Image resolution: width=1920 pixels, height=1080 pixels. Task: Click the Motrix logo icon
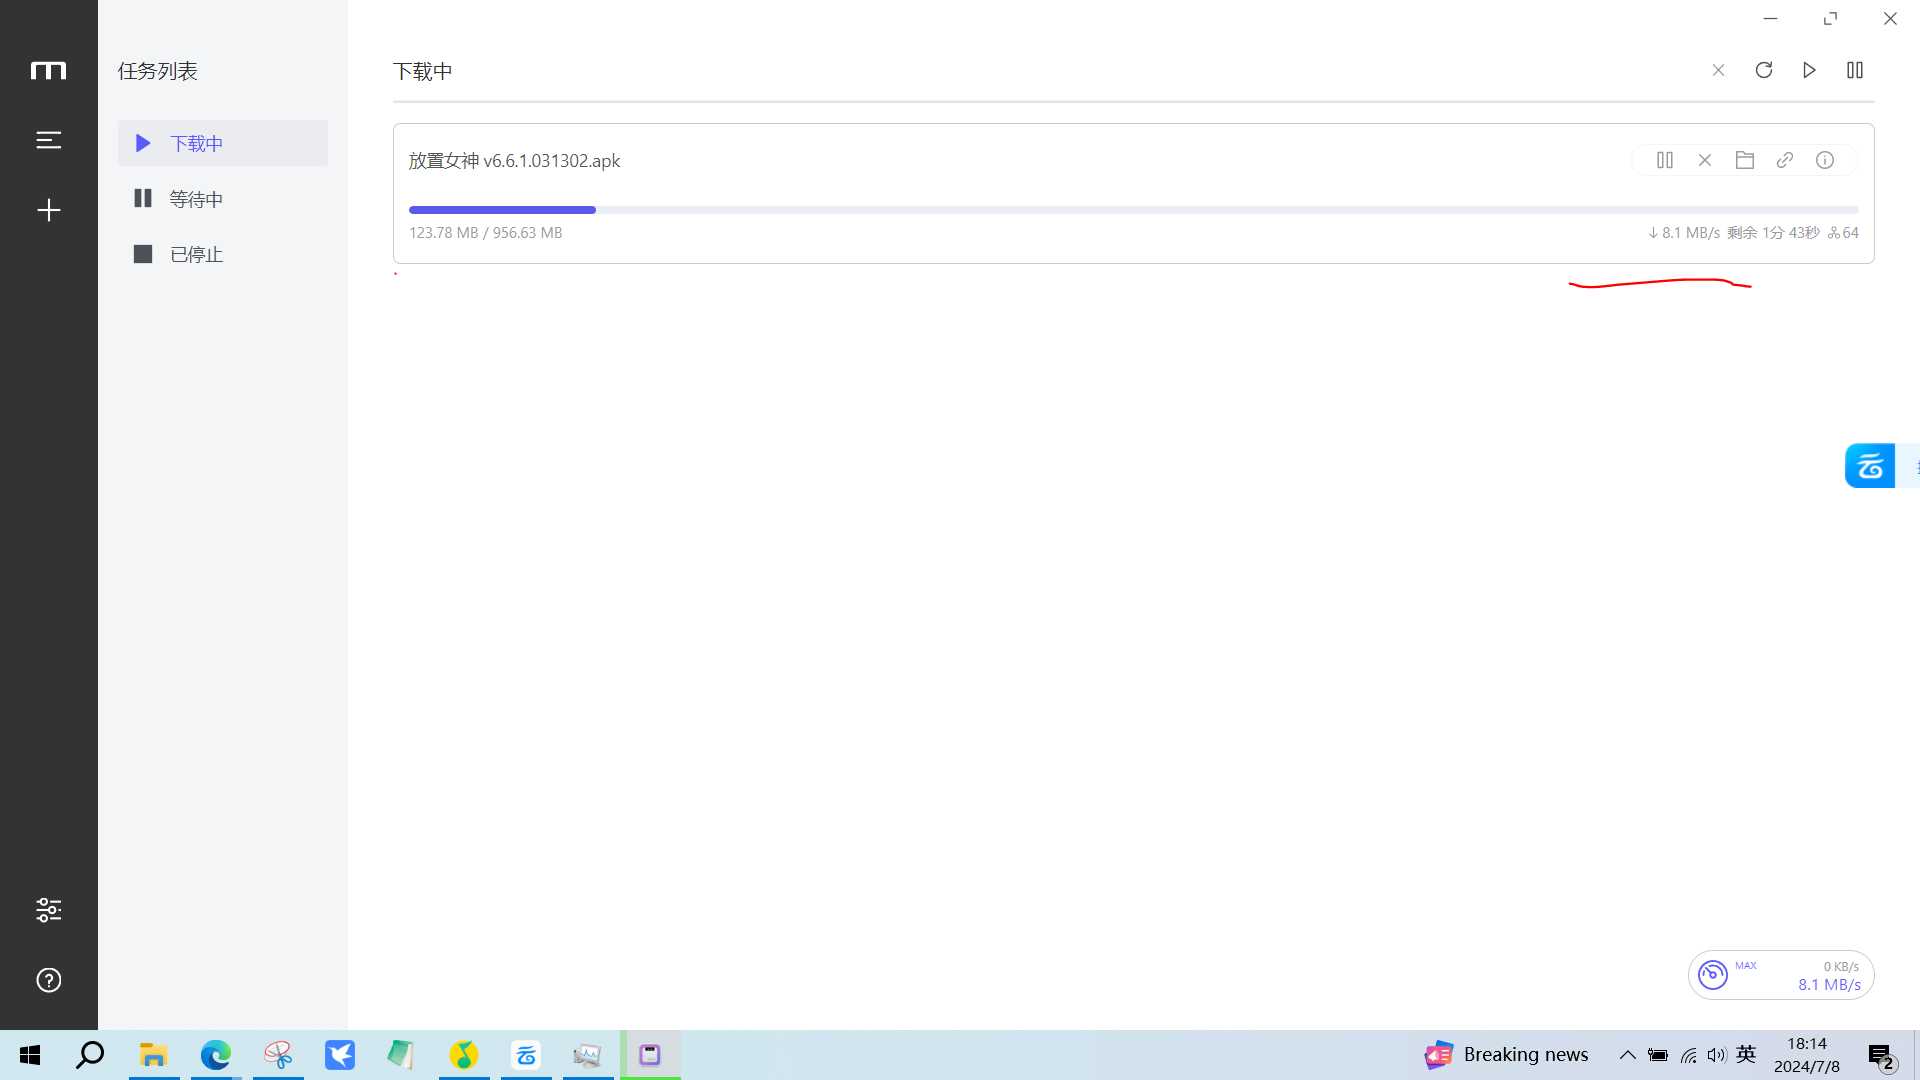click(x=48, y=70)
